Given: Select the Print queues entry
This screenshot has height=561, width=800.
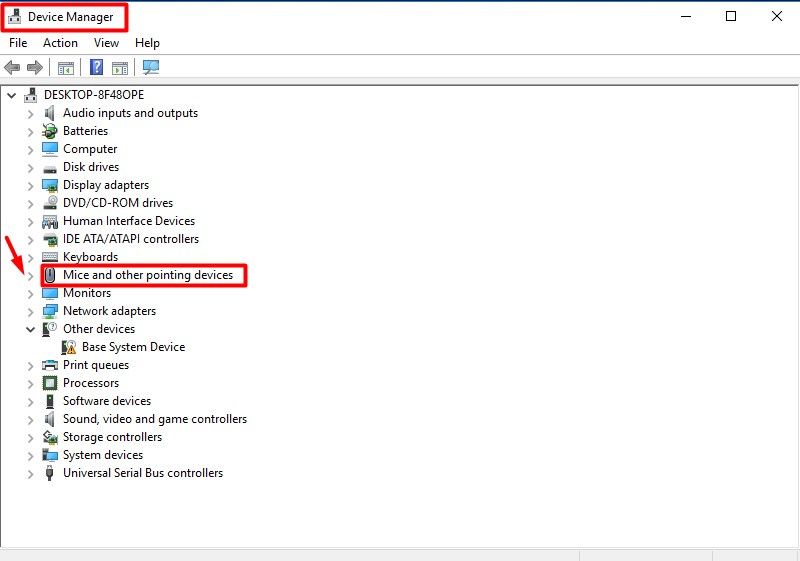Looking at the screenshot, I should (95, 365).
